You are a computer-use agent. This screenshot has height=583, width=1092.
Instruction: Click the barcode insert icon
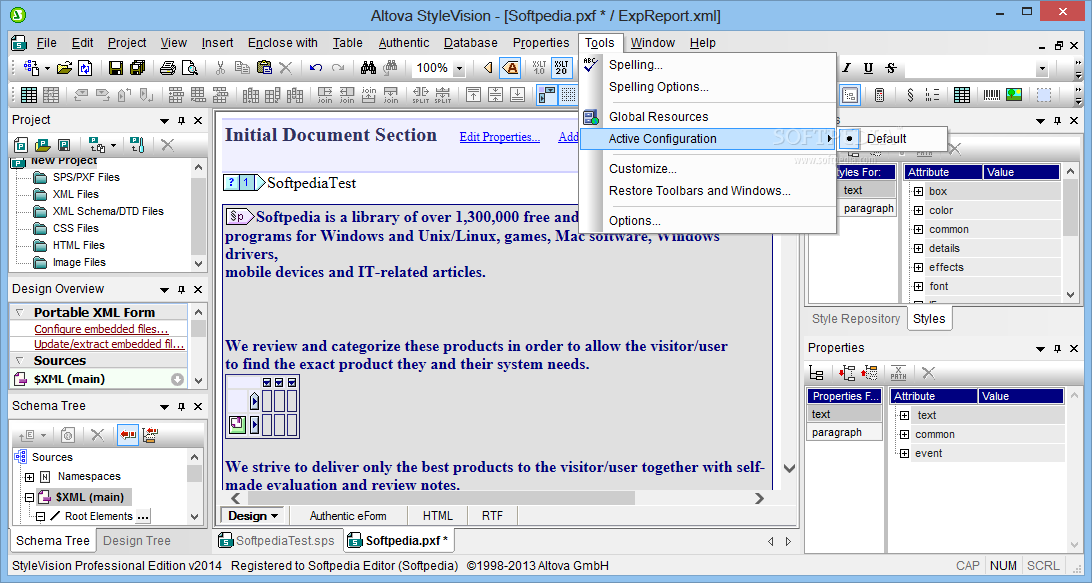(992, 95)
